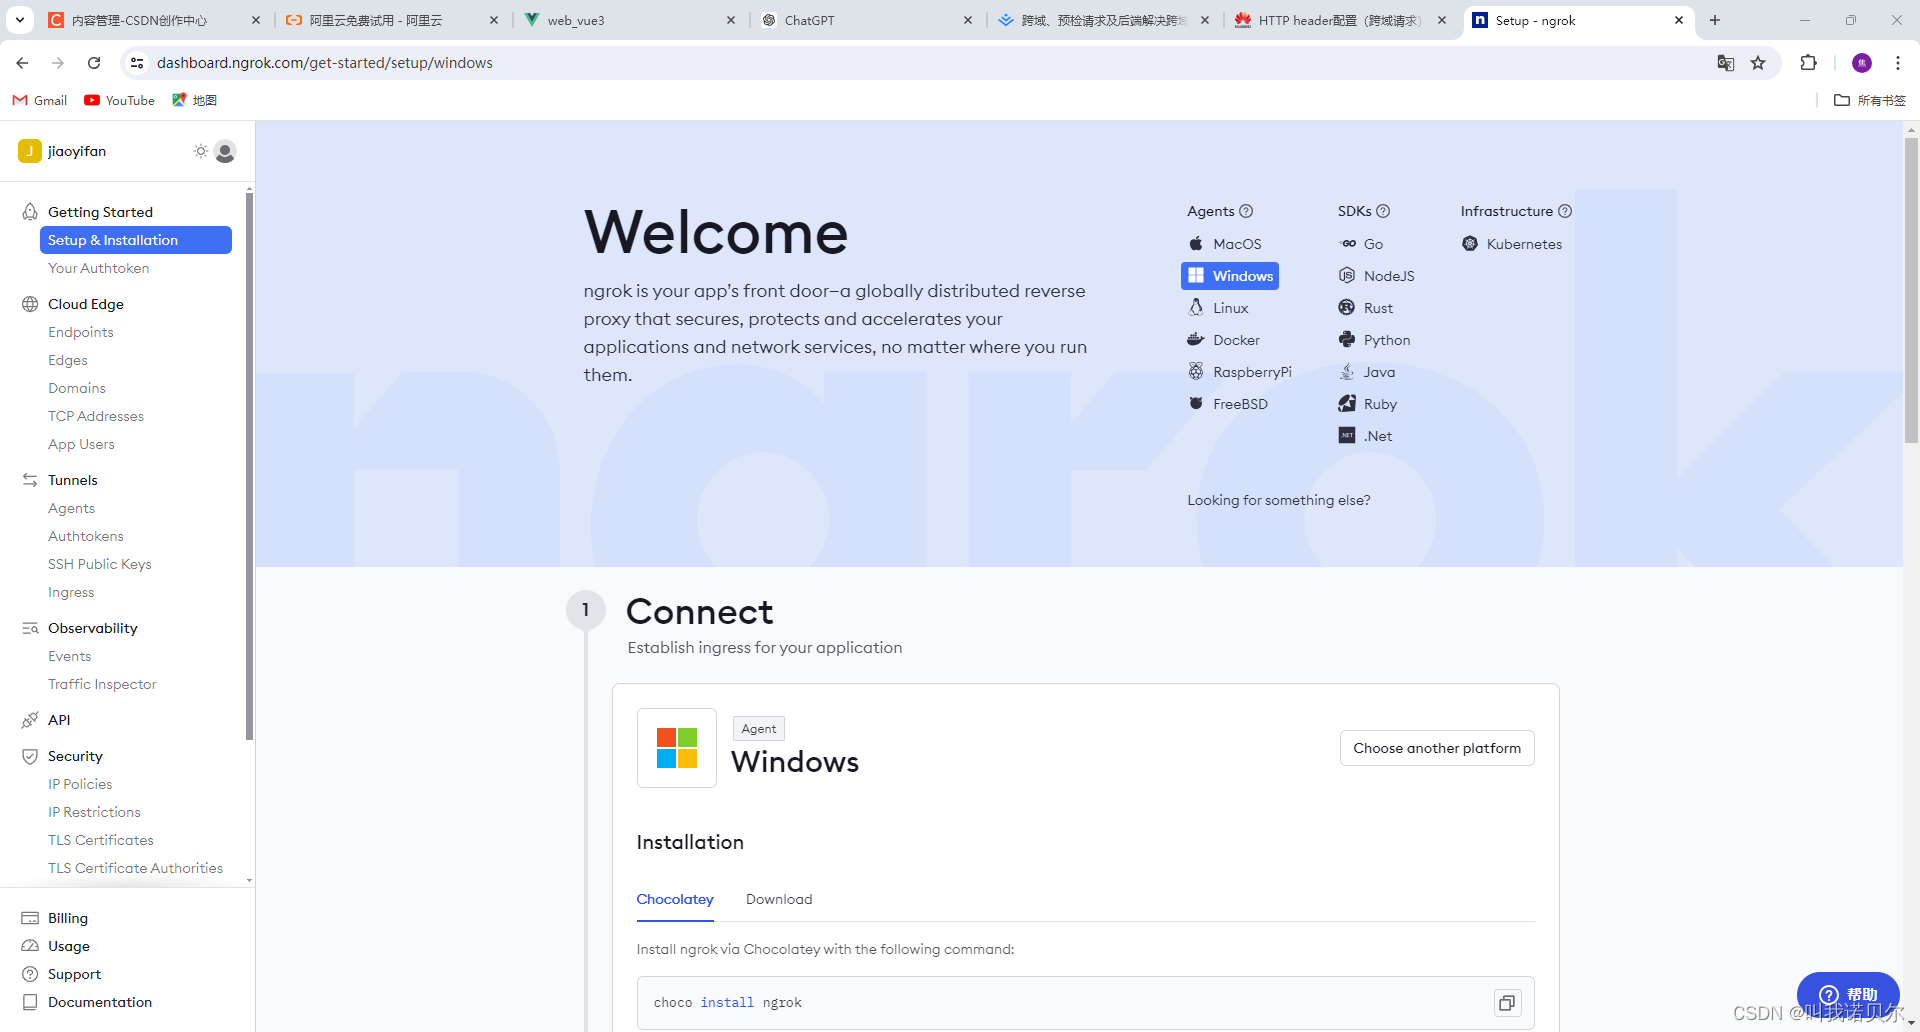The width and height of the screenshot is (1920, 1032).
Task: Switch to the ChatGPT browser tab
Action: [866, 20]
